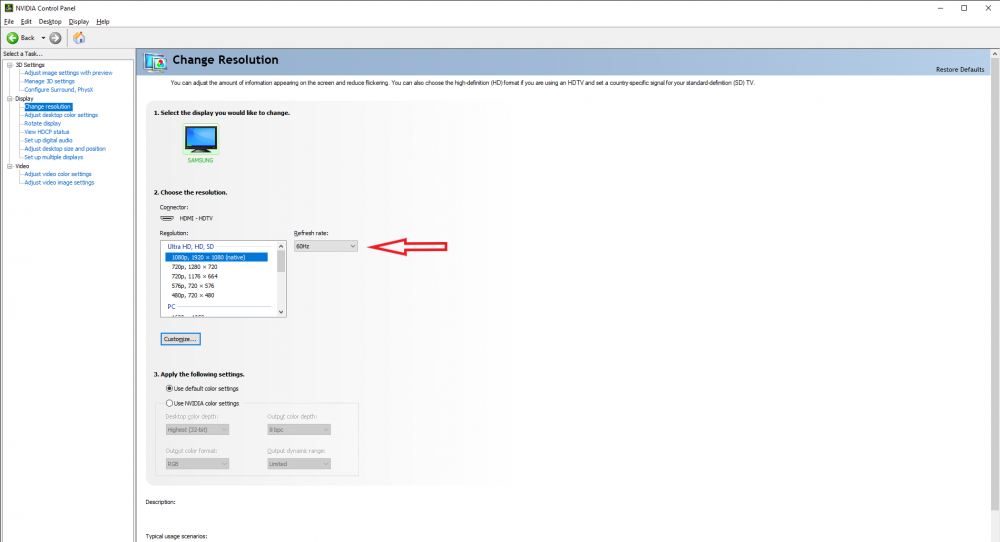Open Adjust desktop size and position
1000x542 pixels.
click(x=65, y=149)
